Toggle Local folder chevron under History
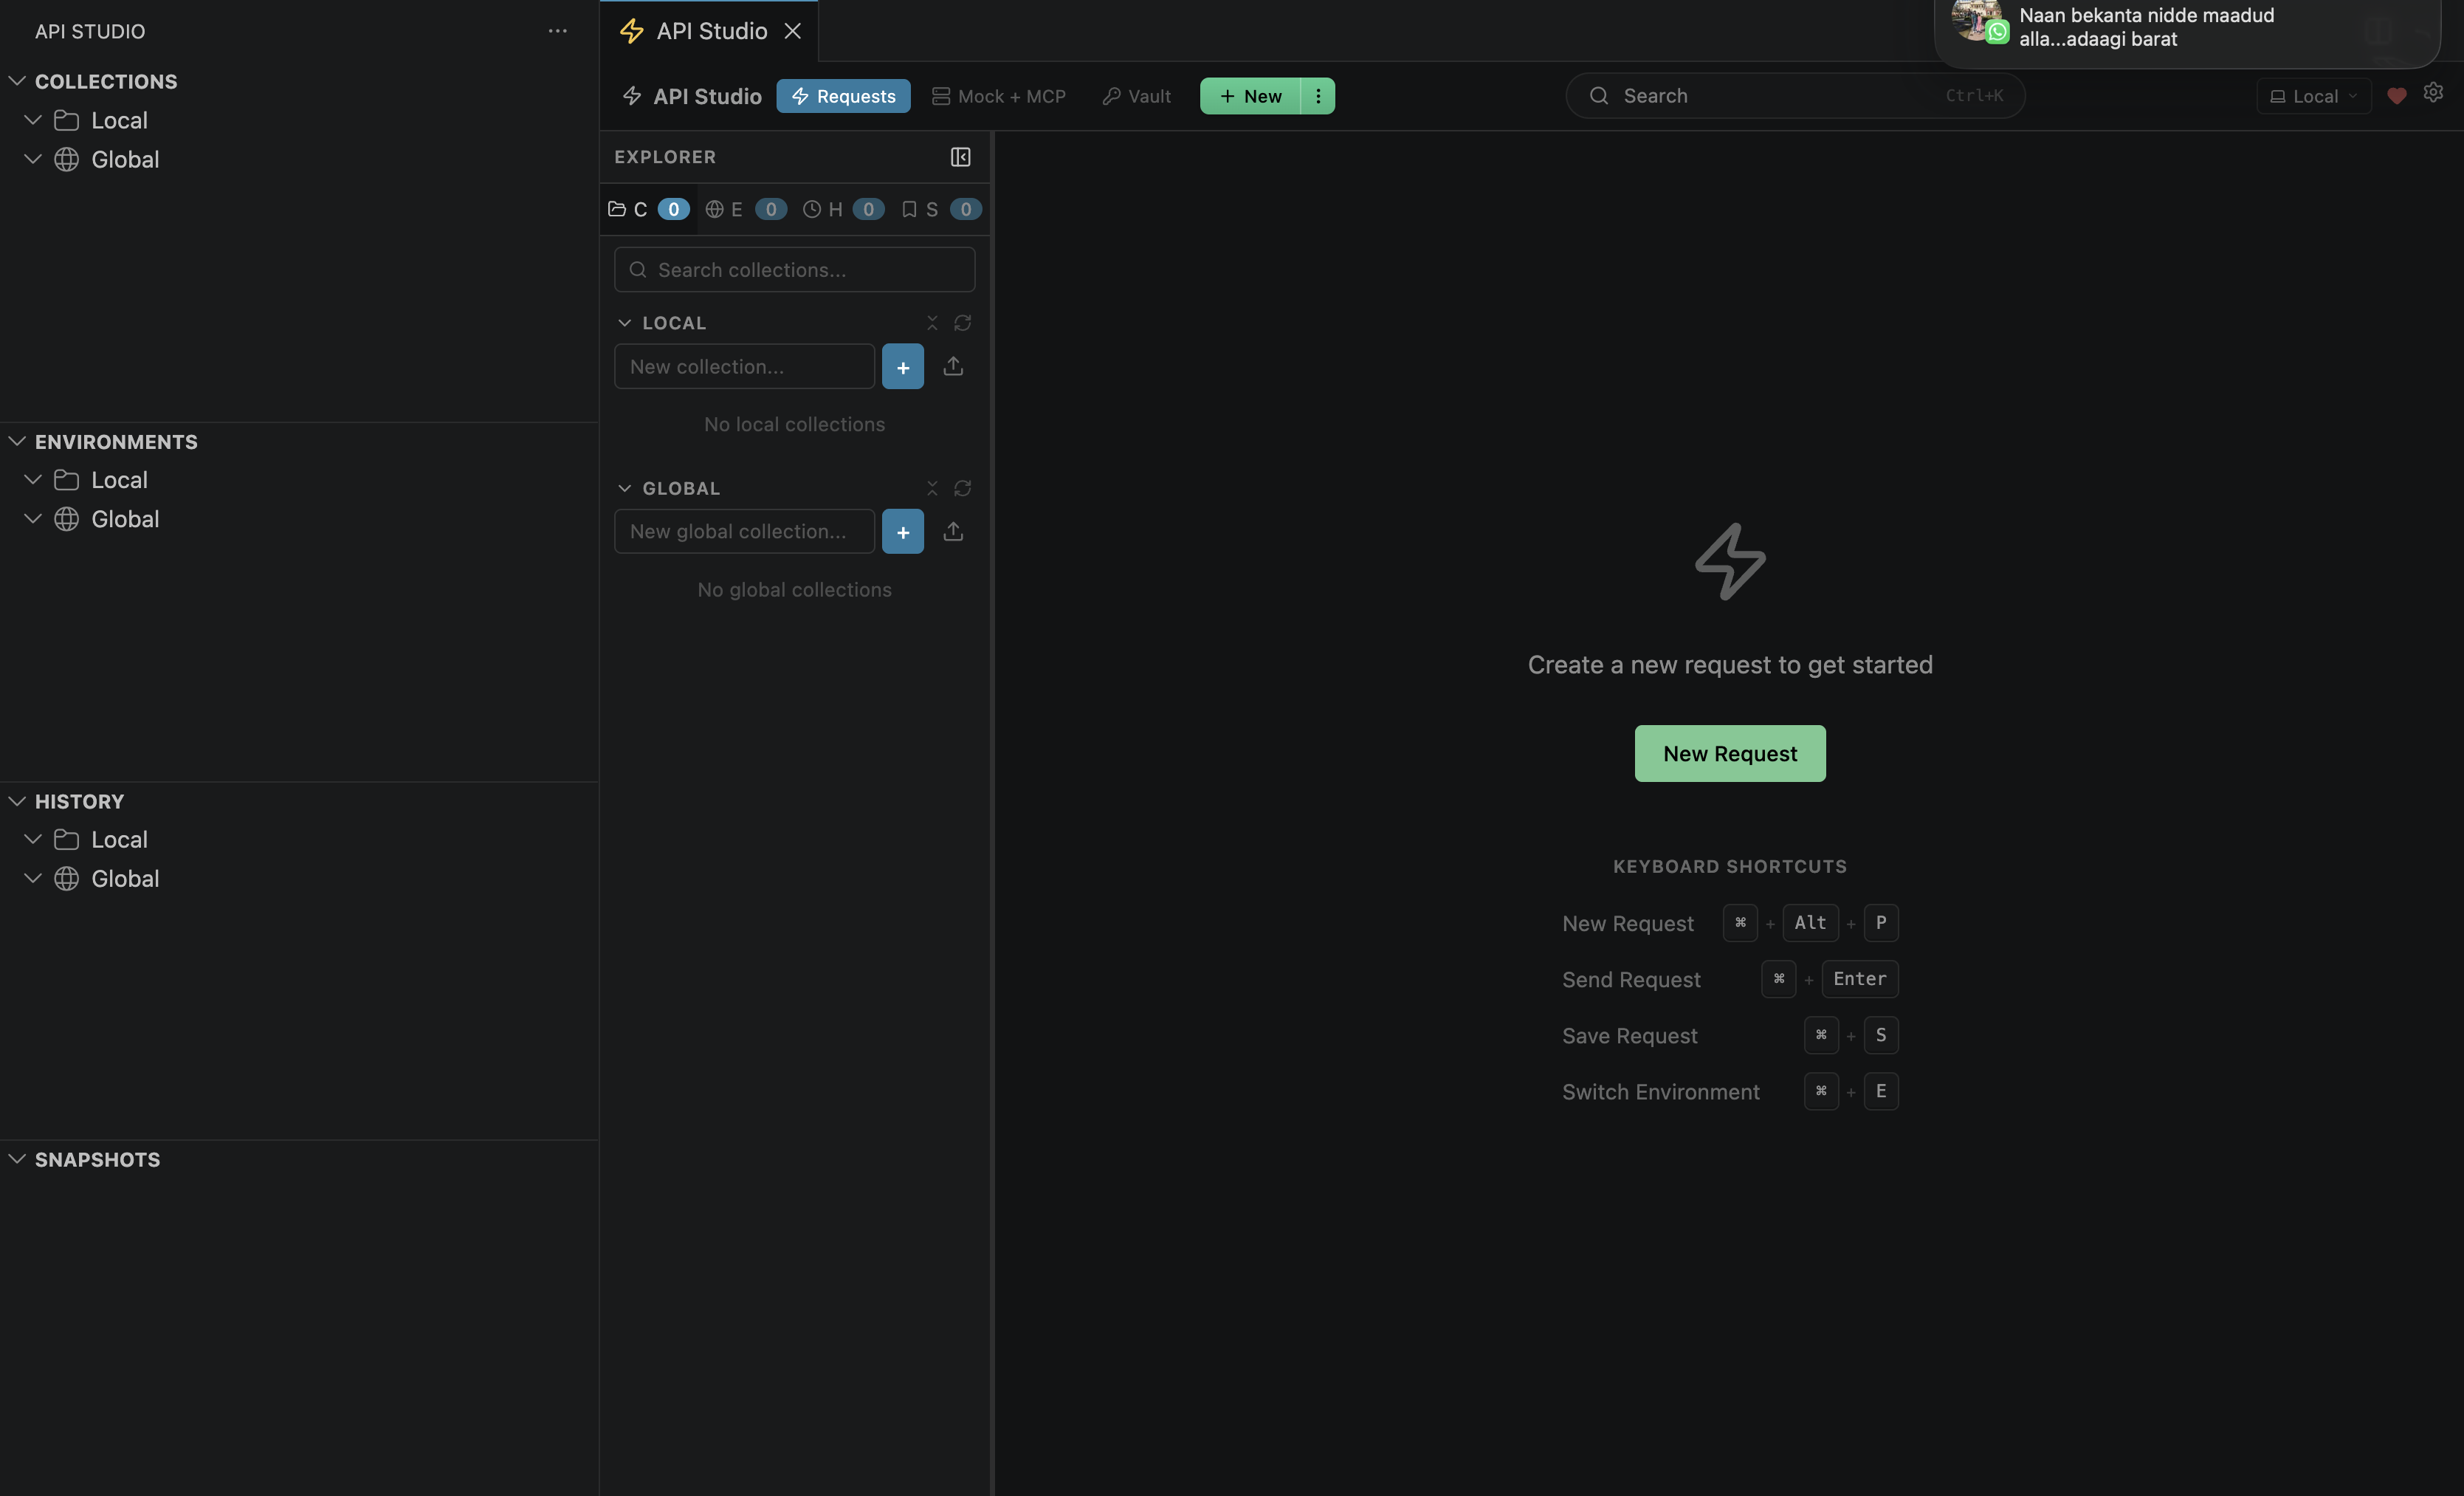Viewport: 2464px width, 1496px height. tap(33, 839)
